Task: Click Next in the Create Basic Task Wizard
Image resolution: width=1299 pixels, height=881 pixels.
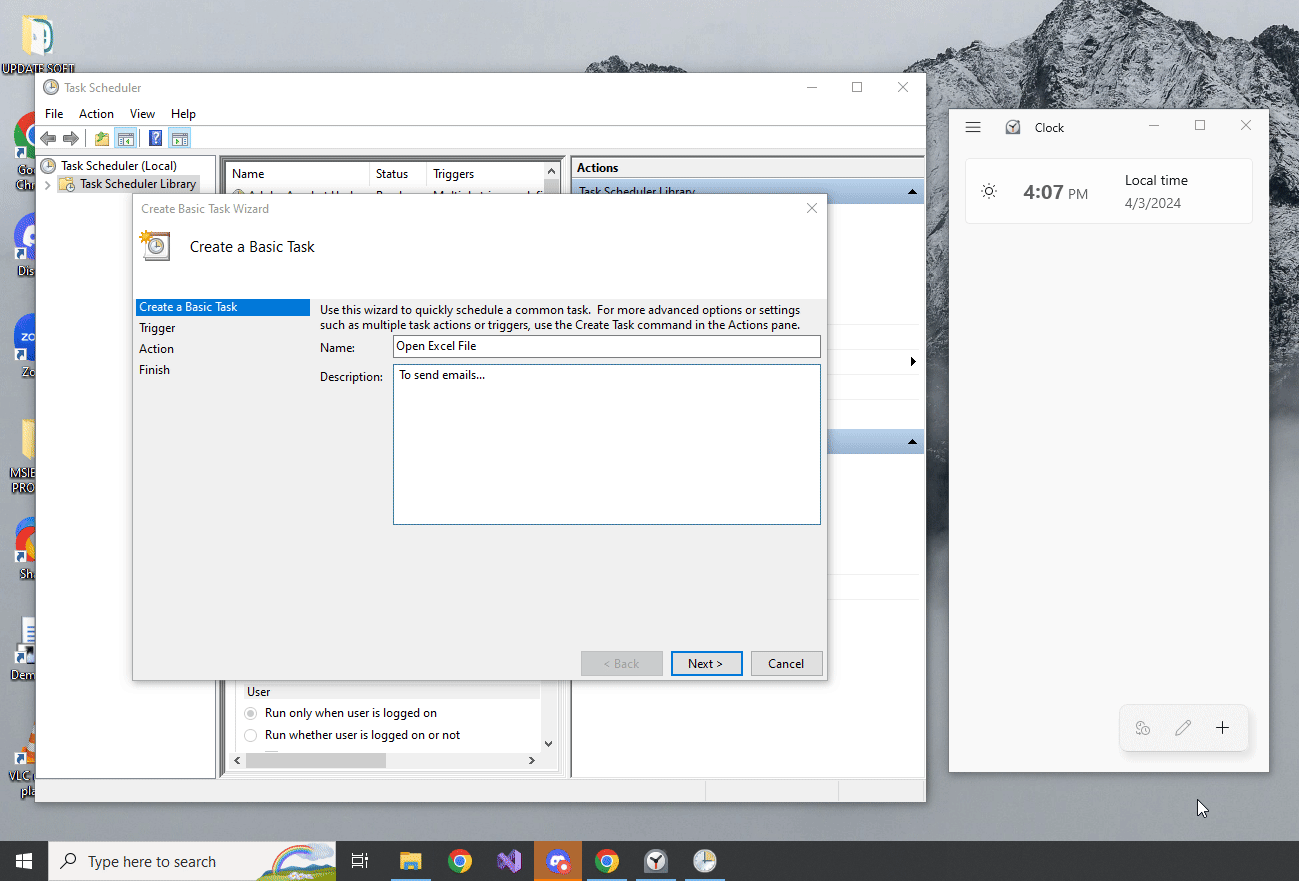Action: (707, 663)
